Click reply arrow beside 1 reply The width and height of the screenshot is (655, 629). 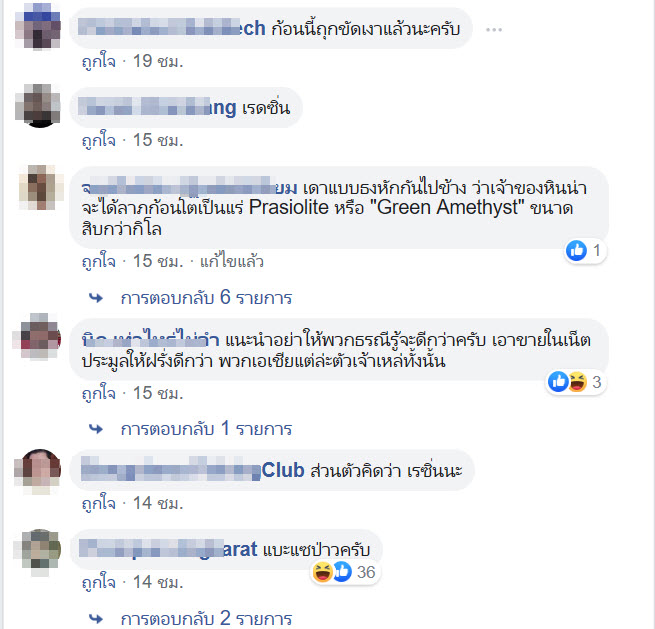(96, 429)
